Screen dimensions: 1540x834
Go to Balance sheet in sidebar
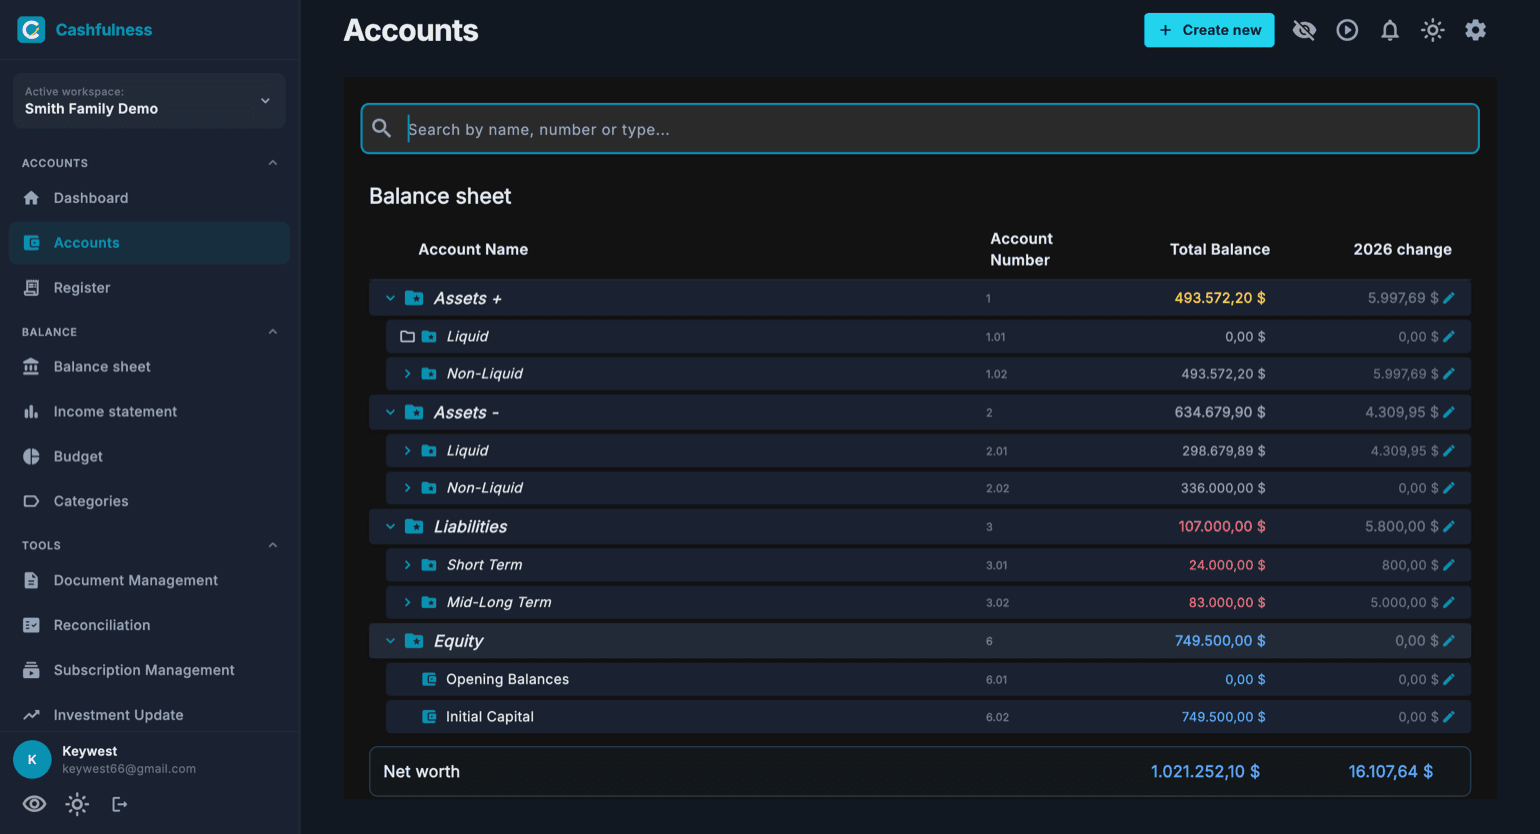(149, 367)
